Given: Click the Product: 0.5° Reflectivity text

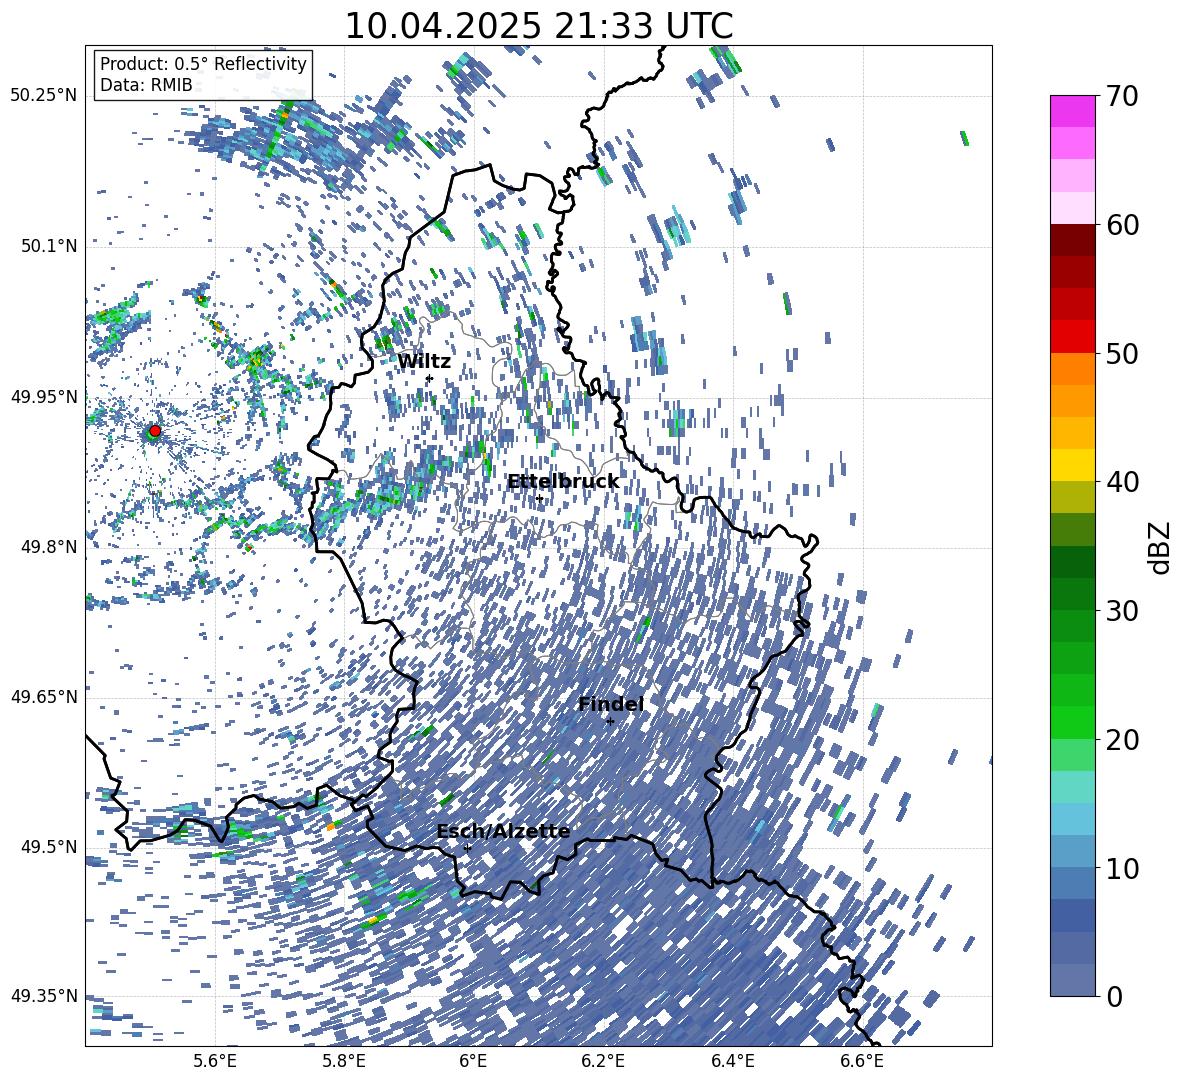Looking at the screenshot, I should point(203,64).
